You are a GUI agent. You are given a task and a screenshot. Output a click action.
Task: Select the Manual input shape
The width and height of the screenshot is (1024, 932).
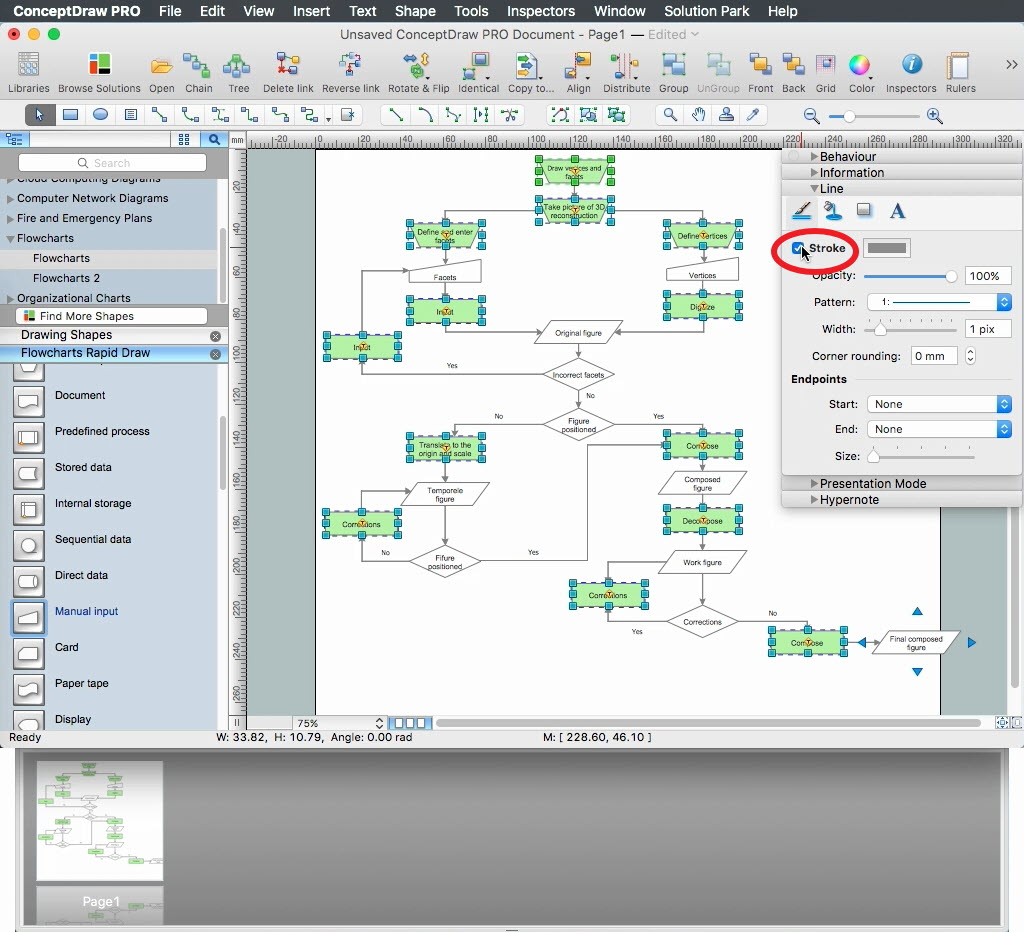point(29,617)
